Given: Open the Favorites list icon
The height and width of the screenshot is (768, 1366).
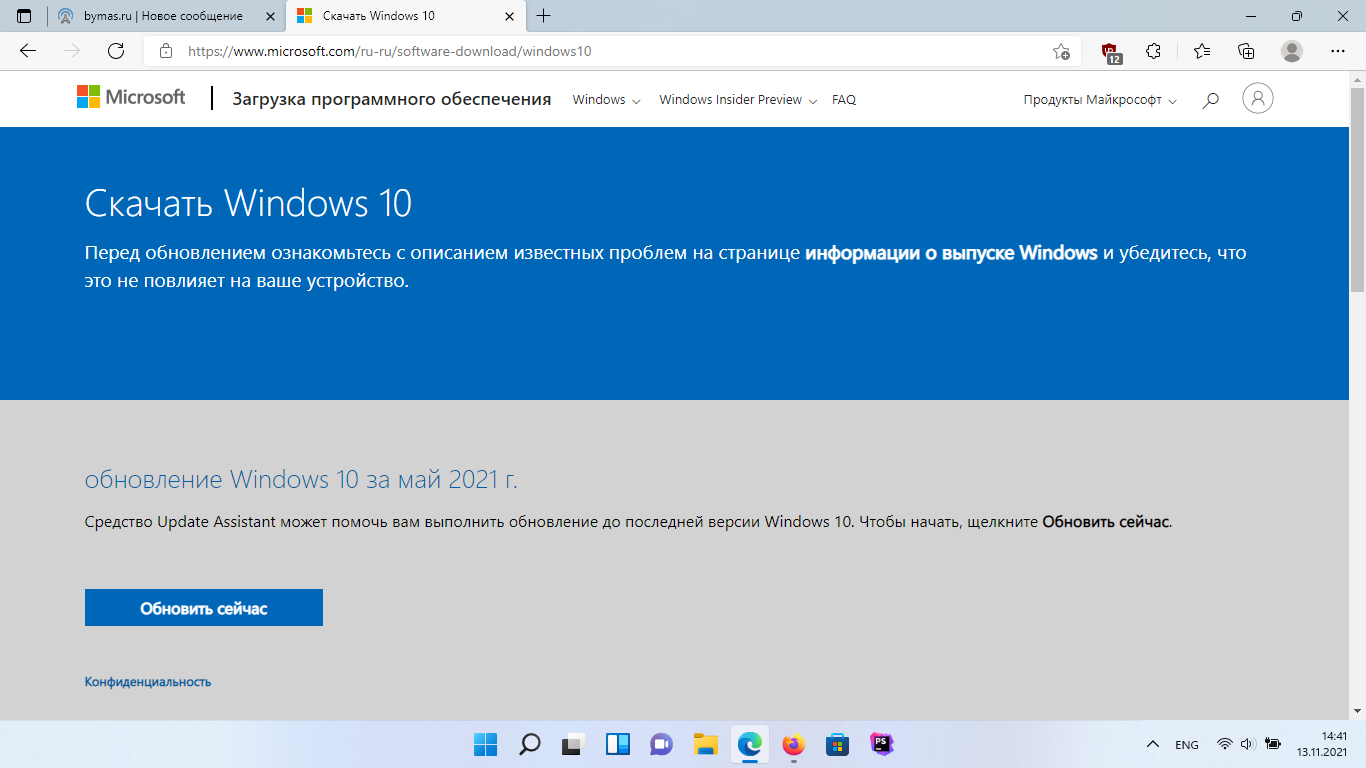Looking at the screenshot, I should pos(1201,51).
